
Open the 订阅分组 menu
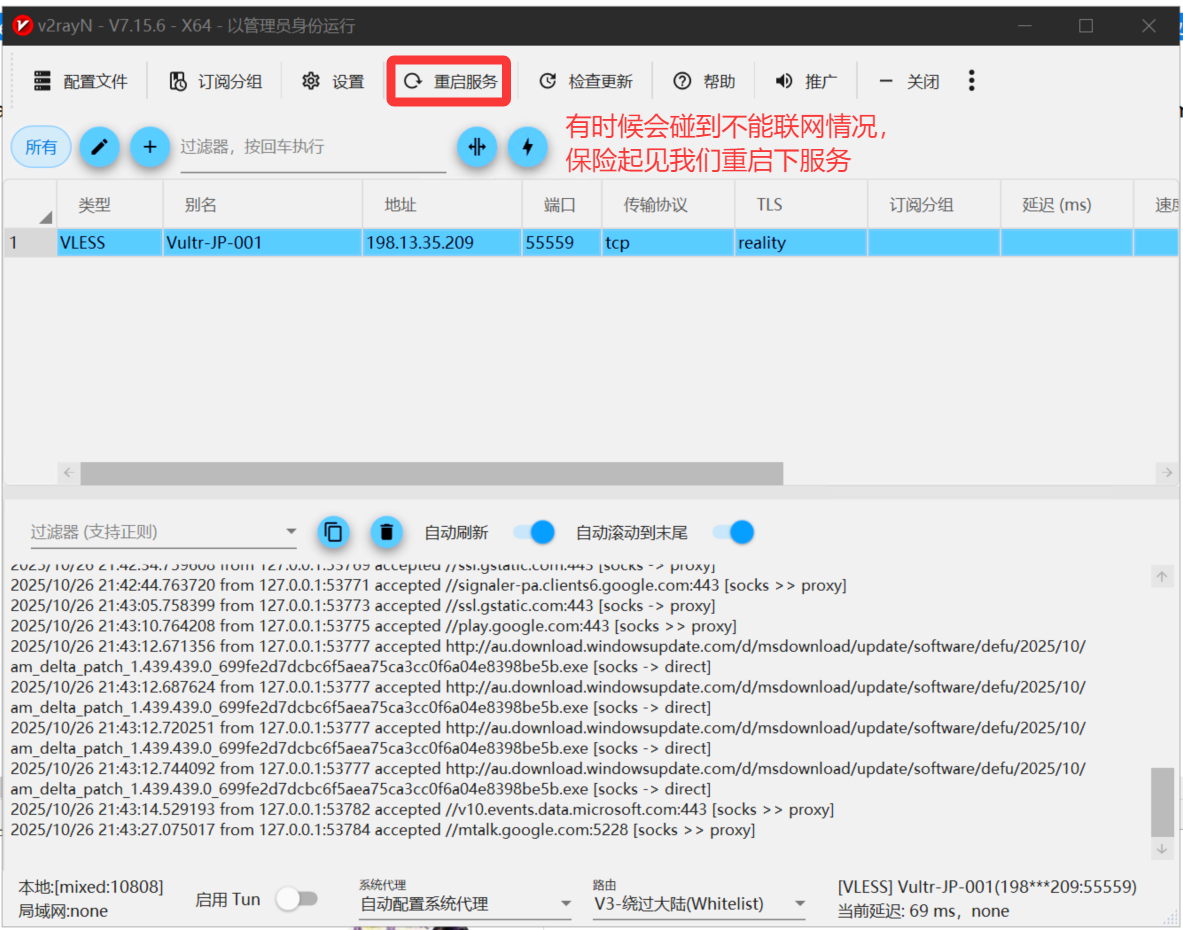215,81
